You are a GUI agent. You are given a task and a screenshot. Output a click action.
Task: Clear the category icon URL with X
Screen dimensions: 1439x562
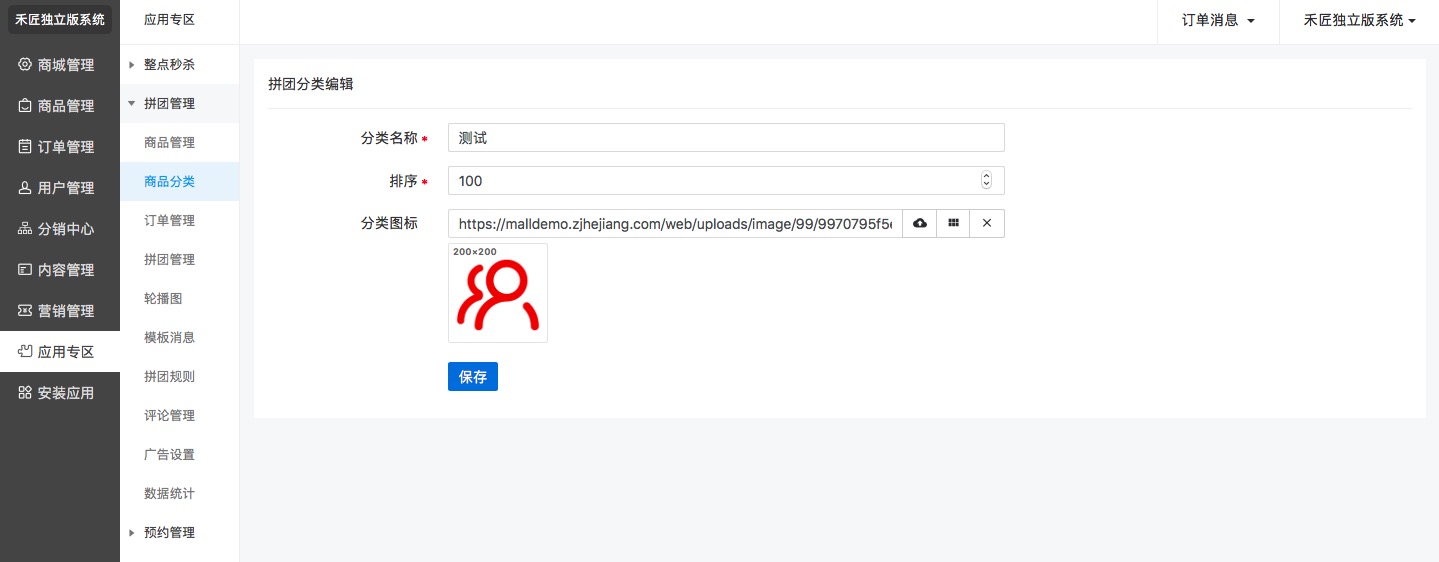click(x=987, y=223)
